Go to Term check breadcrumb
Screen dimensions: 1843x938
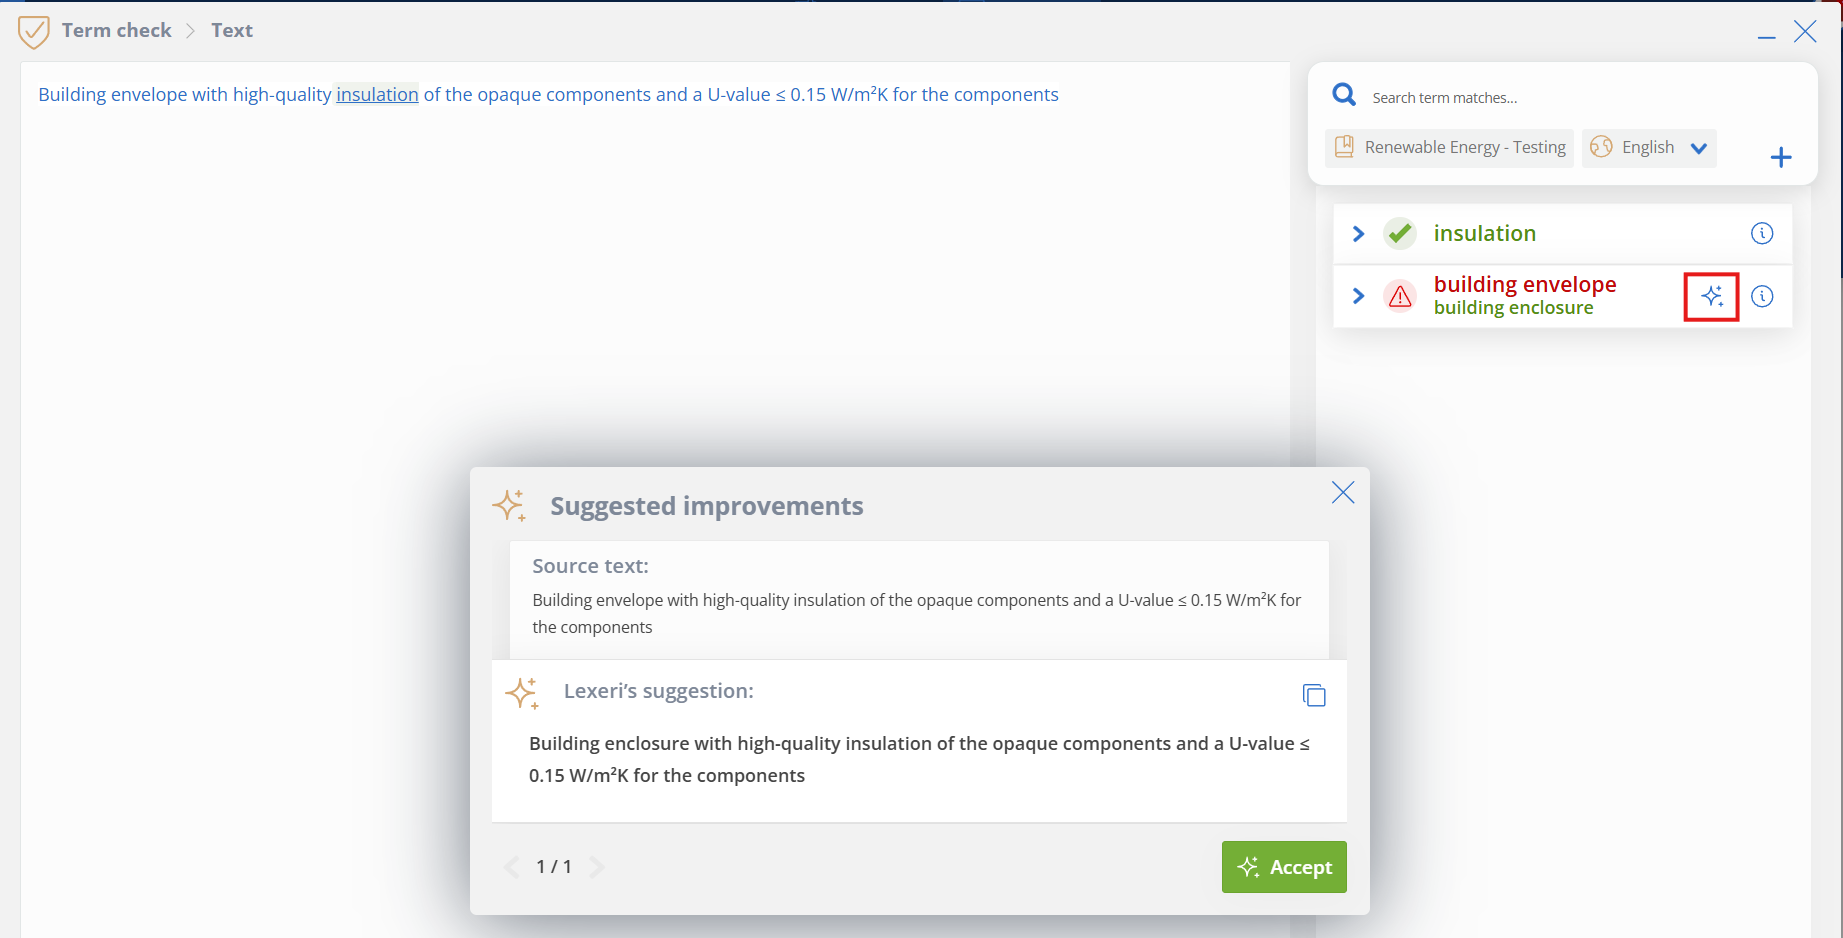[x=116, y=30]
